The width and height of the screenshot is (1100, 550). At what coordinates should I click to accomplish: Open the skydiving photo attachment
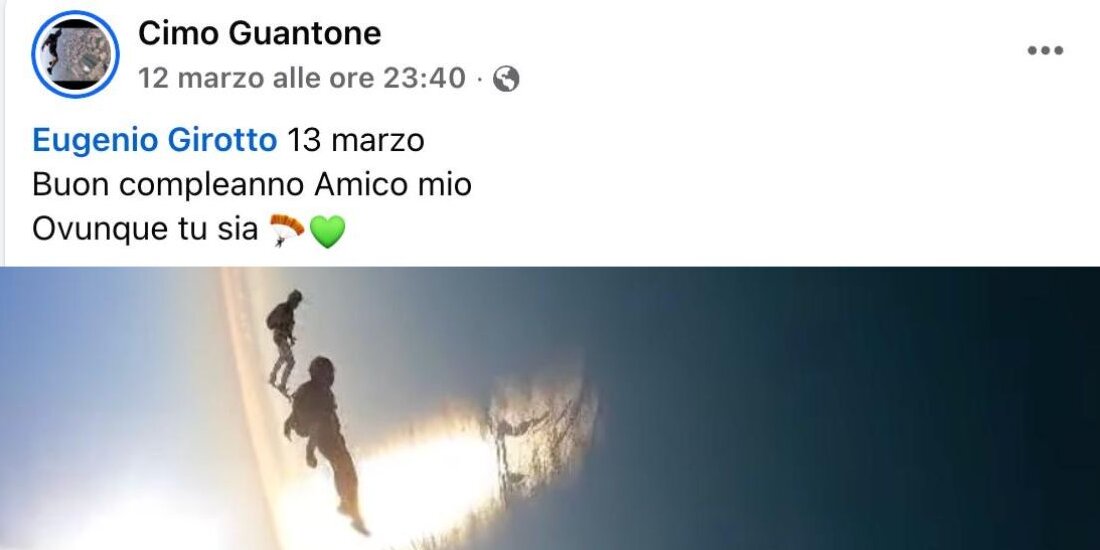[x=550, y=408]
